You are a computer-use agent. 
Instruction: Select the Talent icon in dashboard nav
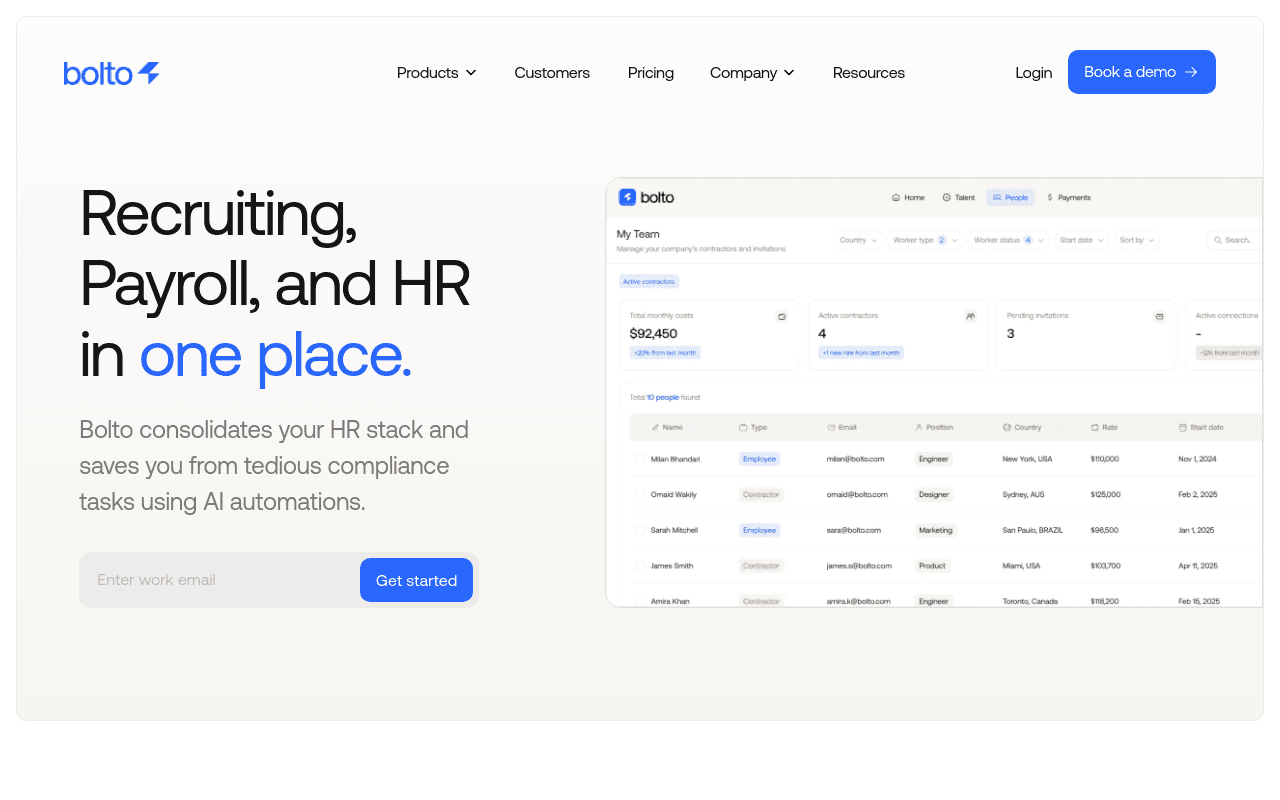click(x=947, y=198)
